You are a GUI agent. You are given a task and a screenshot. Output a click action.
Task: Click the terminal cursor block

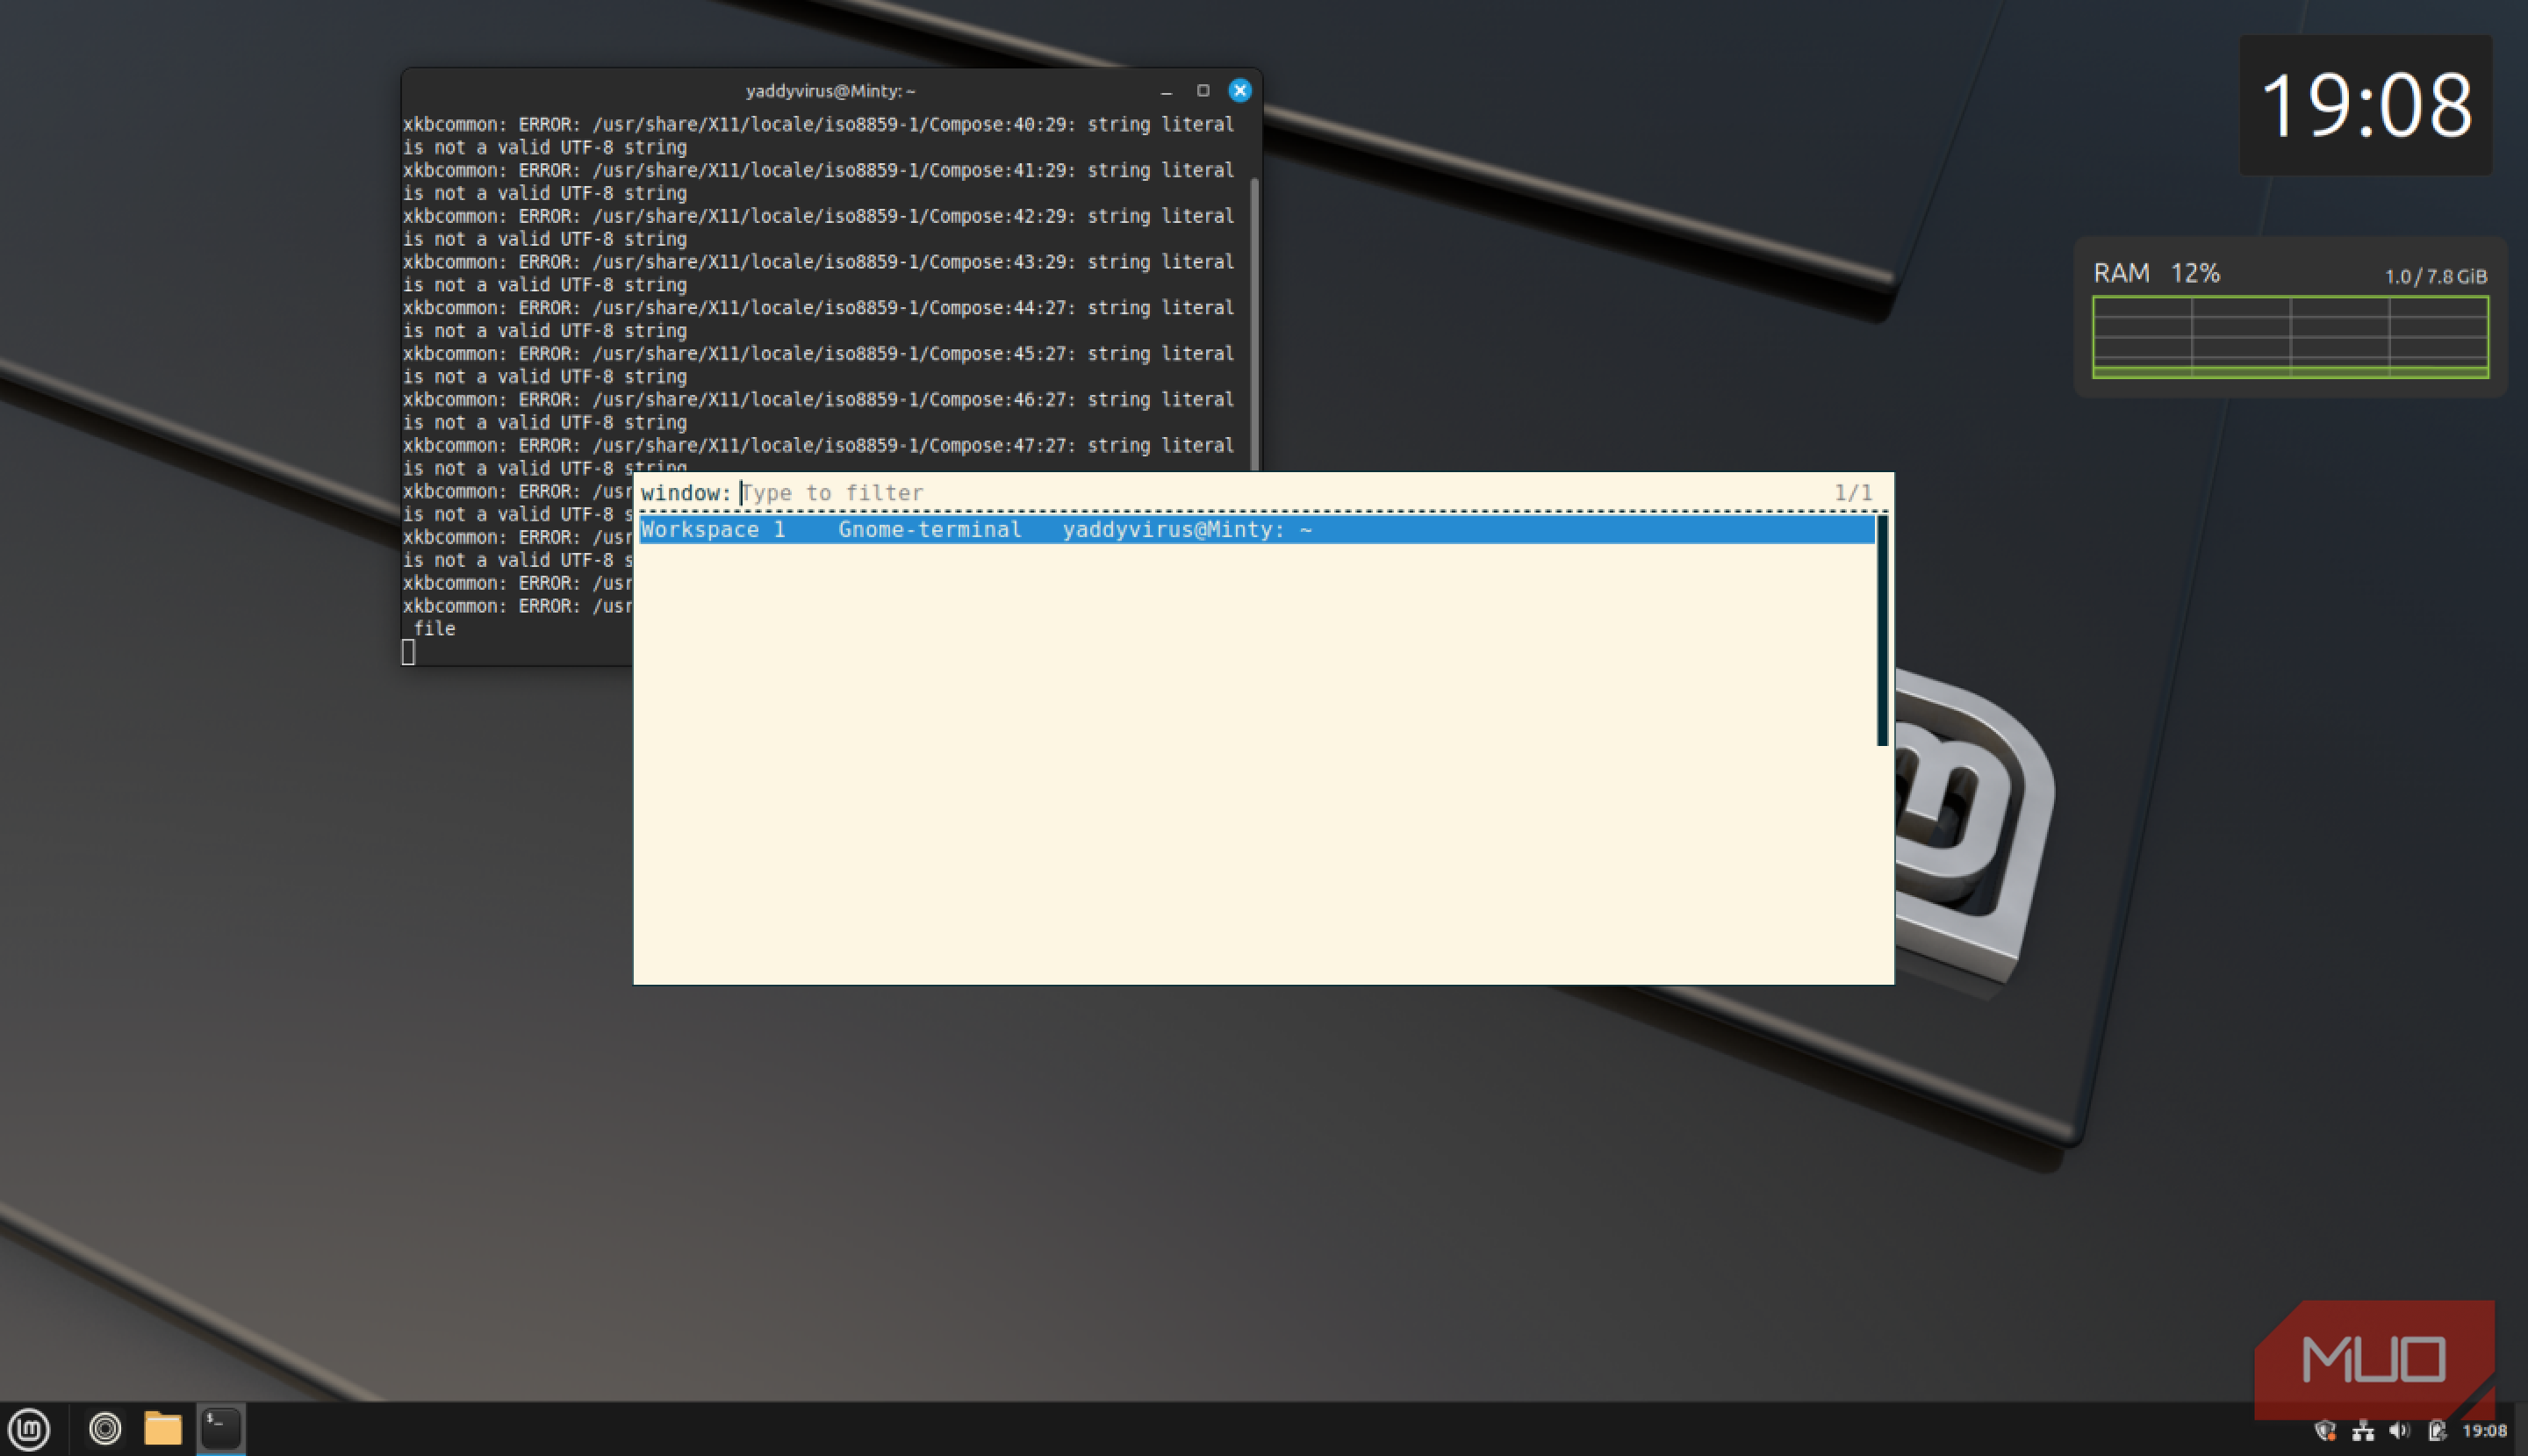pos(408,652)
